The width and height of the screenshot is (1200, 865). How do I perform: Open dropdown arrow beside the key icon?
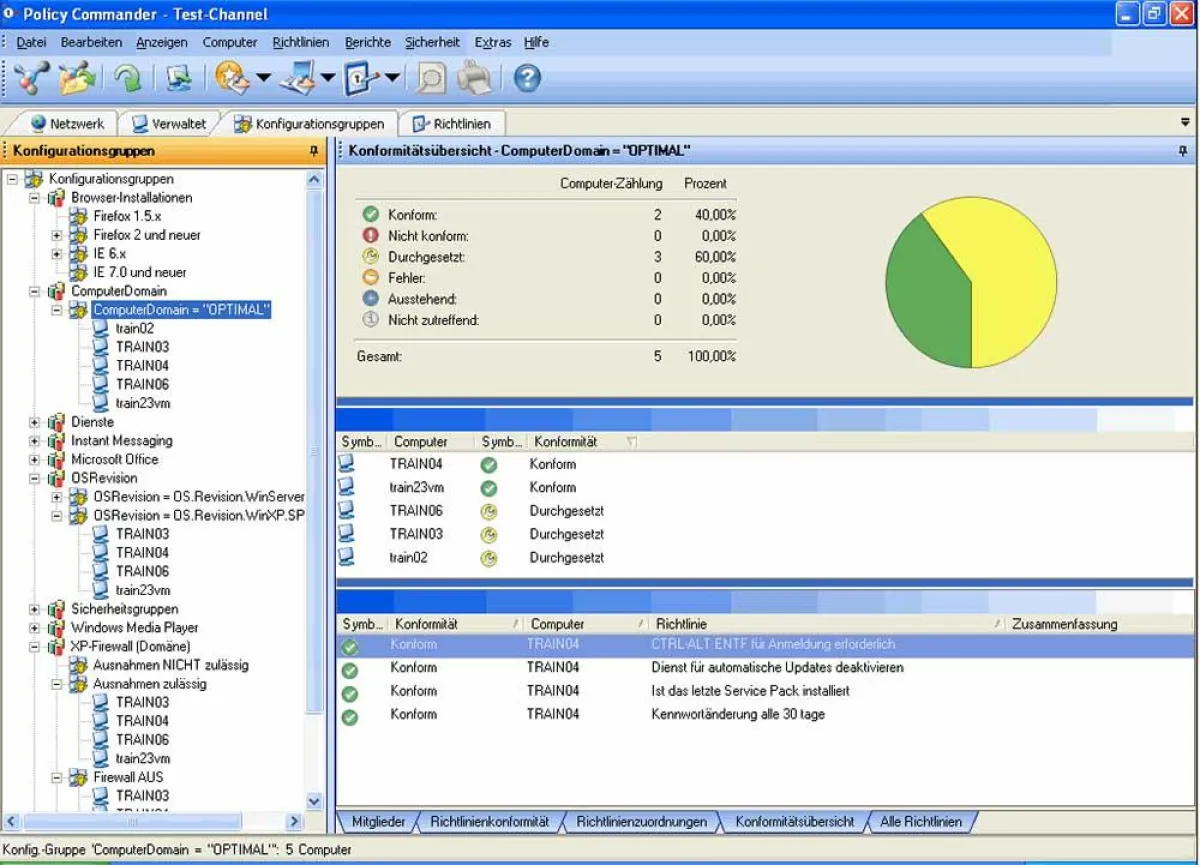[x=392, y=78]
